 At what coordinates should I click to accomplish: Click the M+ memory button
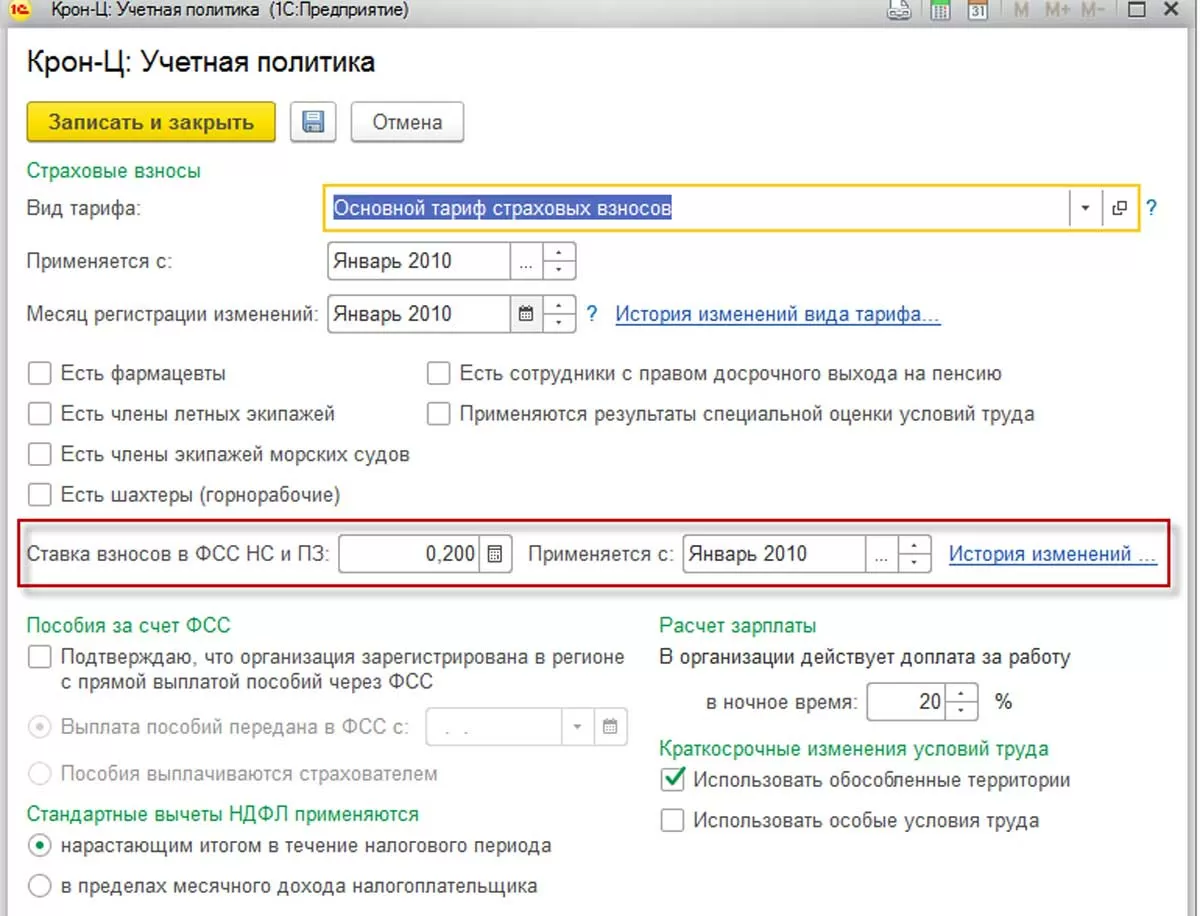coord(1057,11)
